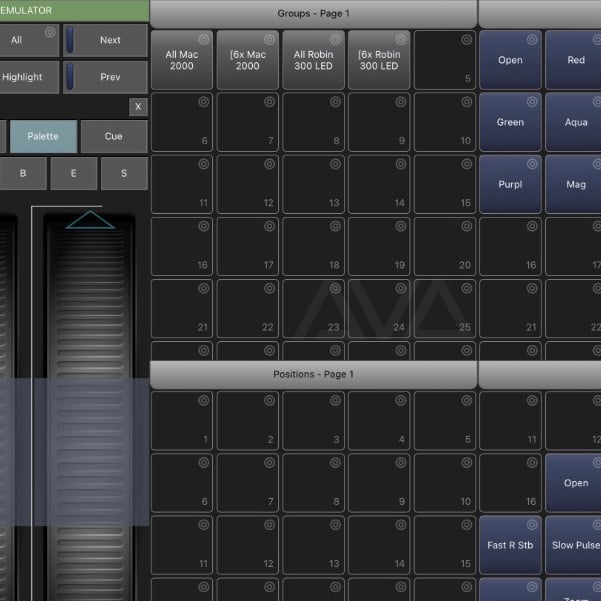
Task: Select the [6x Mac 2000 group
Action: 248,60
